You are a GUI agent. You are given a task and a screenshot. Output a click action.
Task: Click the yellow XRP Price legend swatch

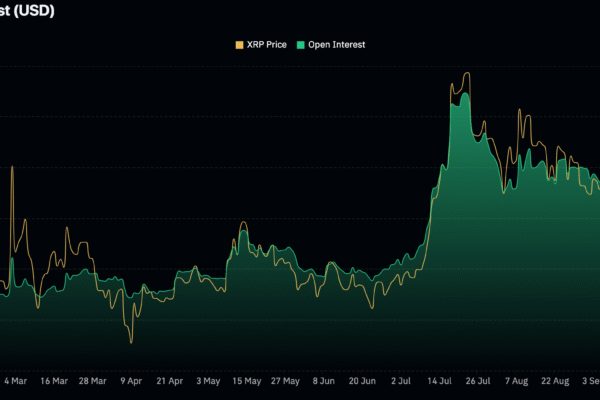[x=239, y=45]
